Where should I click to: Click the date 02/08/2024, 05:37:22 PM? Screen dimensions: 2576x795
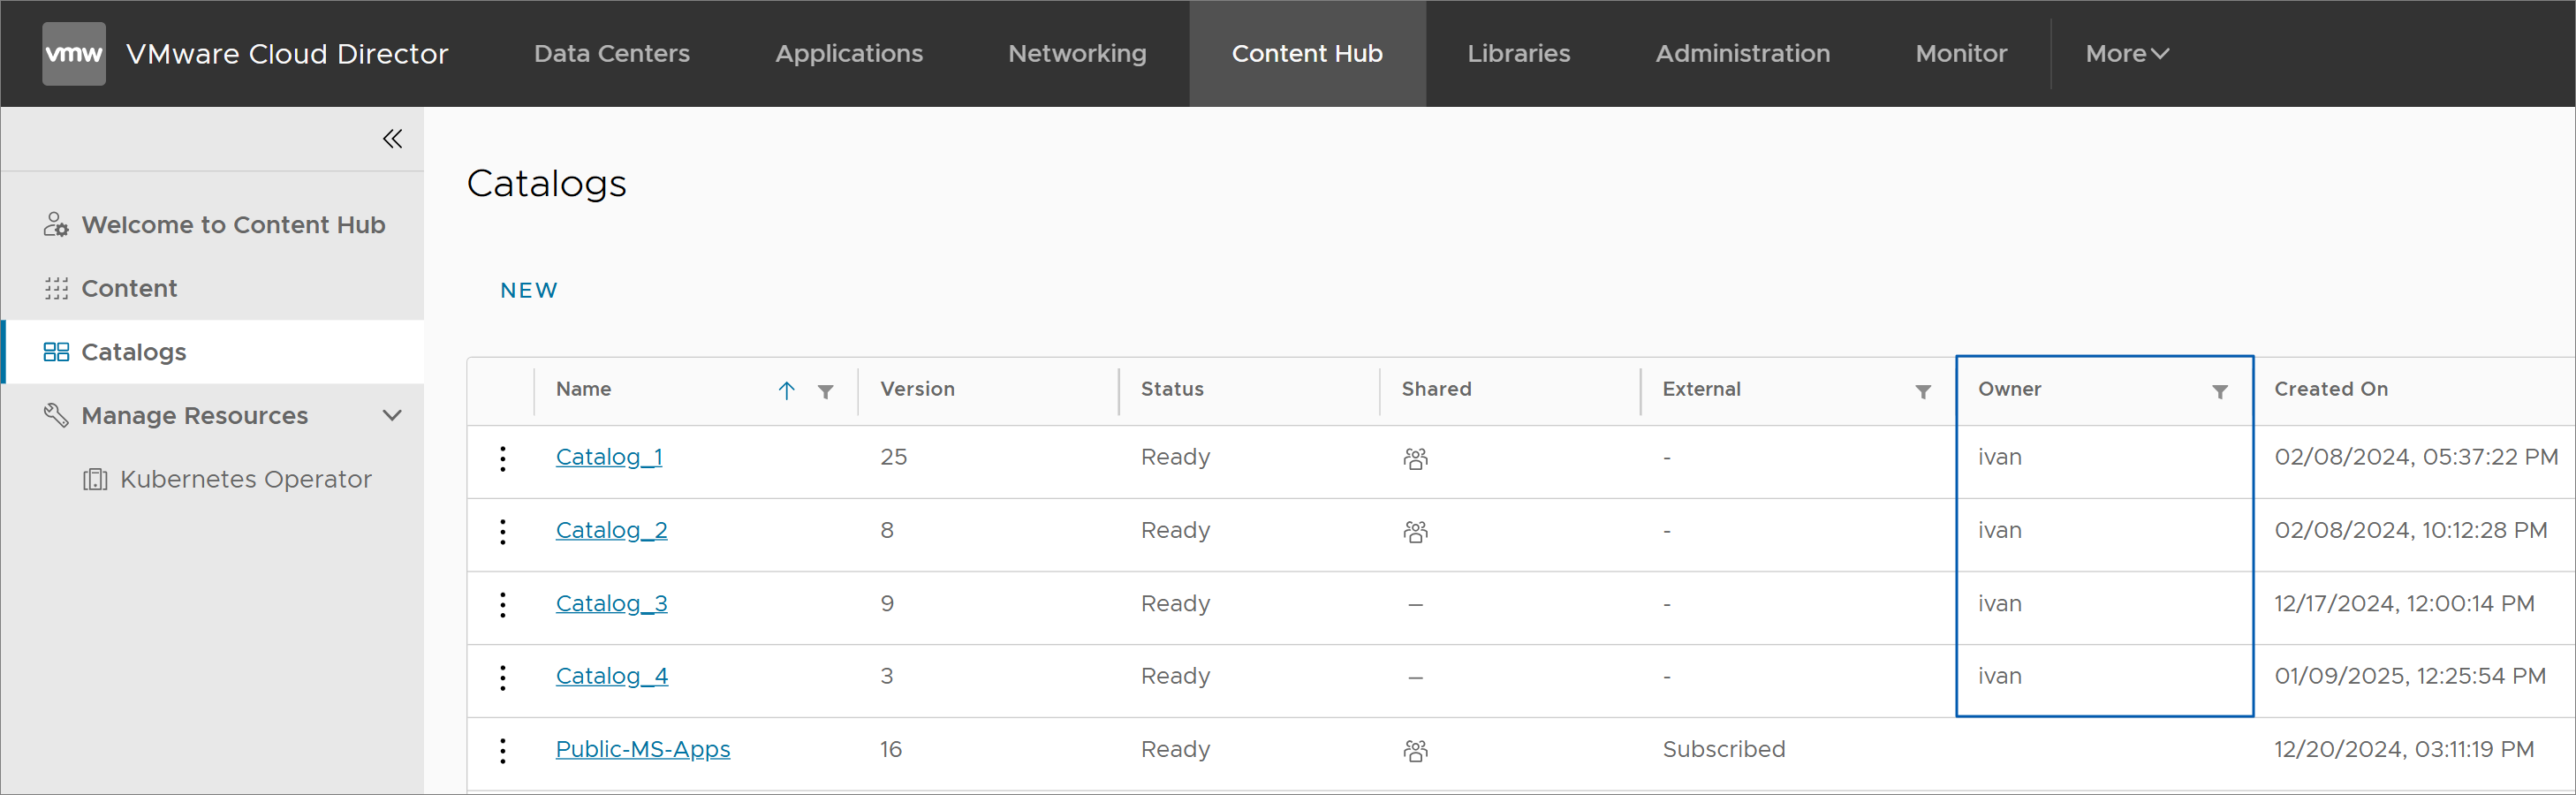tap(2415, 457)
